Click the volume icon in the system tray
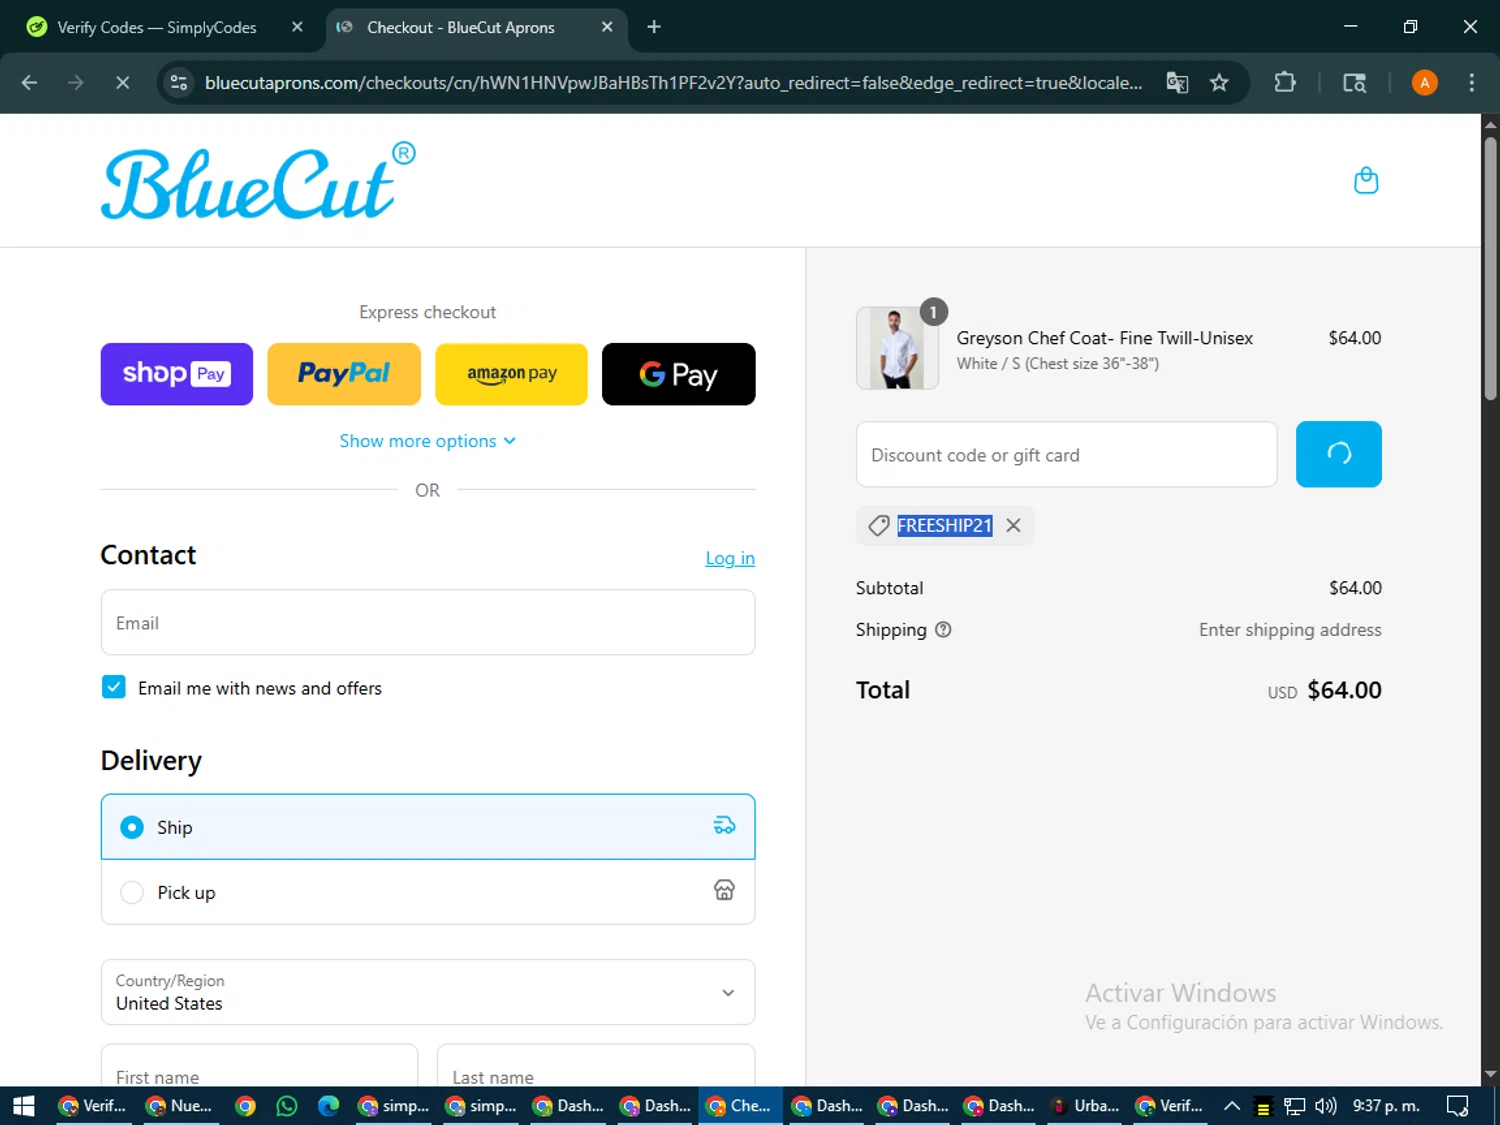The height and width of the screenshot is (1125, 1500). click(1326, 1106)
